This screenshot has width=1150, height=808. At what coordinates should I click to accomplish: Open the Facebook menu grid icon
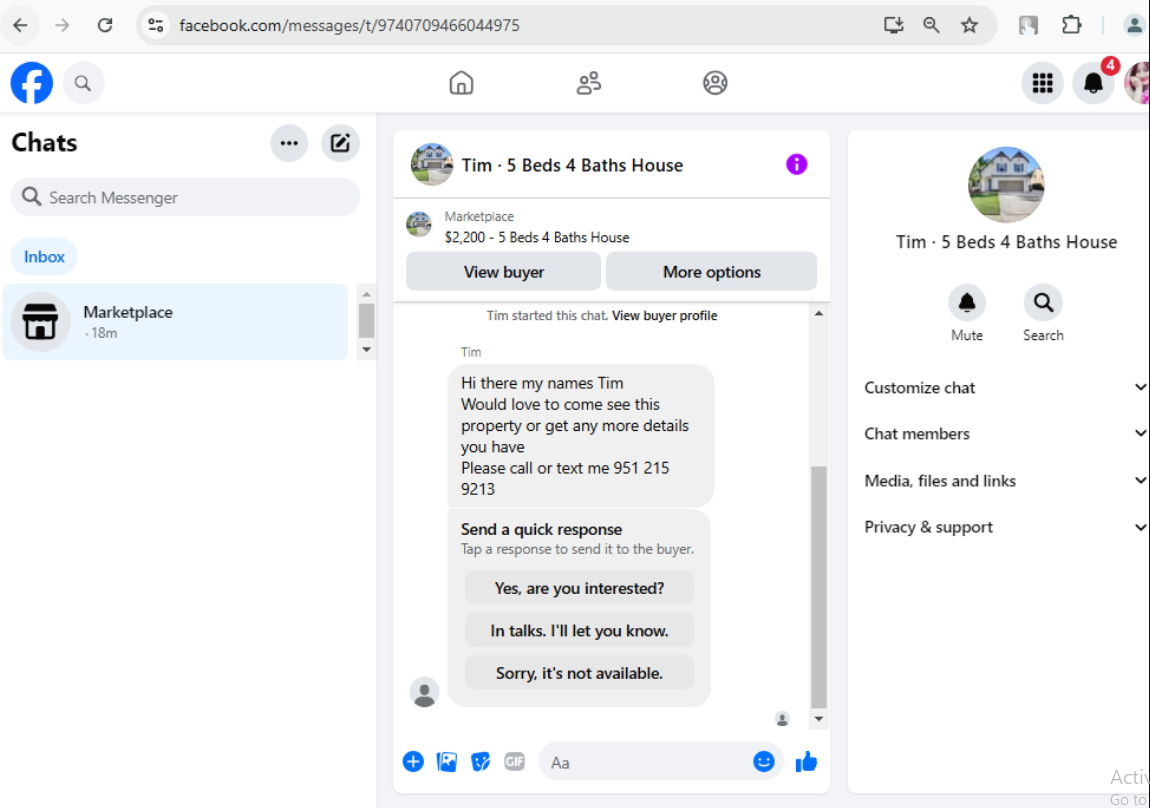point(1042,83)
